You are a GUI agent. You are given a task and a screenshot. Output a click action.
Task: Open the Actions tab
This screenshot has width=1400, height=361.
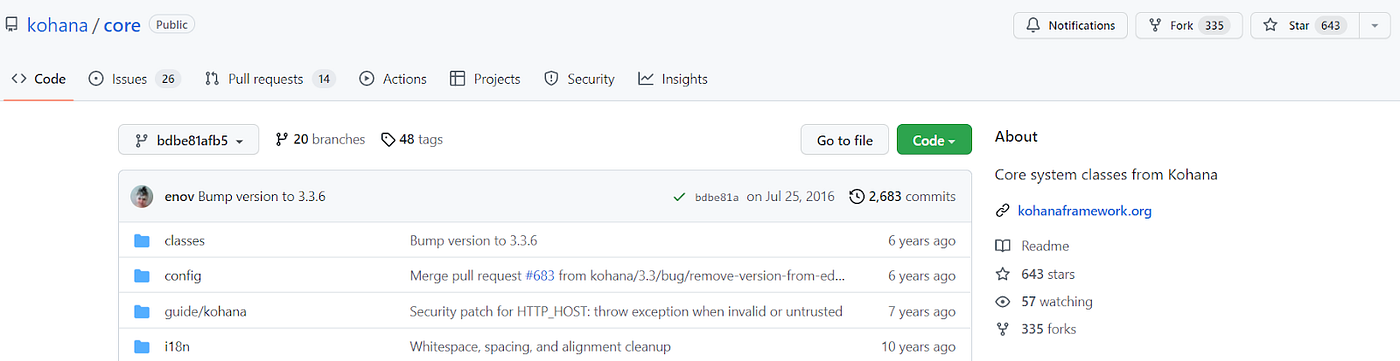point(393,79)
